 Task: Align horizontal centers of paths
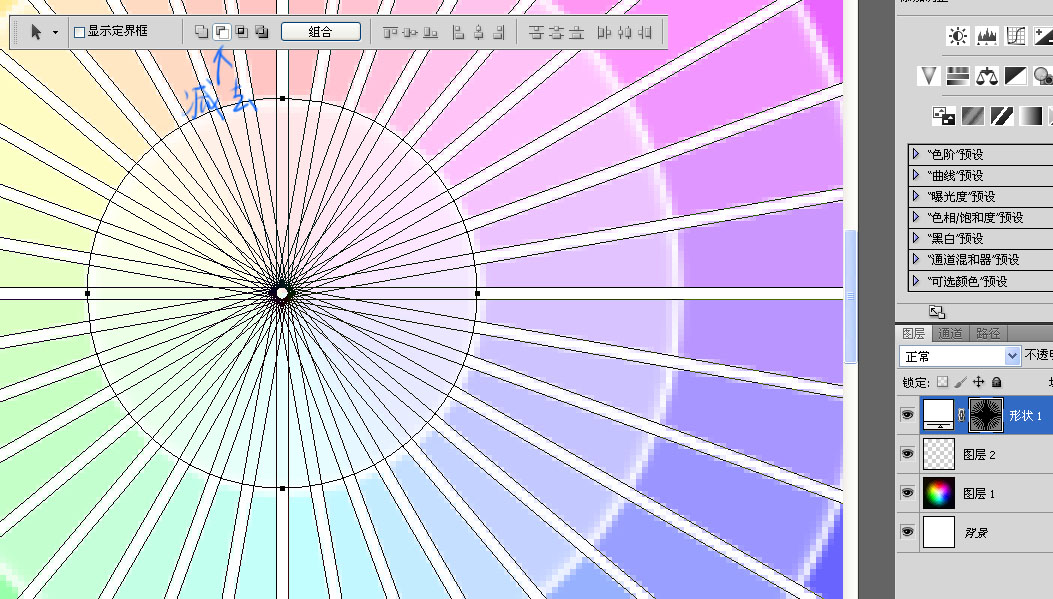pos(478,32)
